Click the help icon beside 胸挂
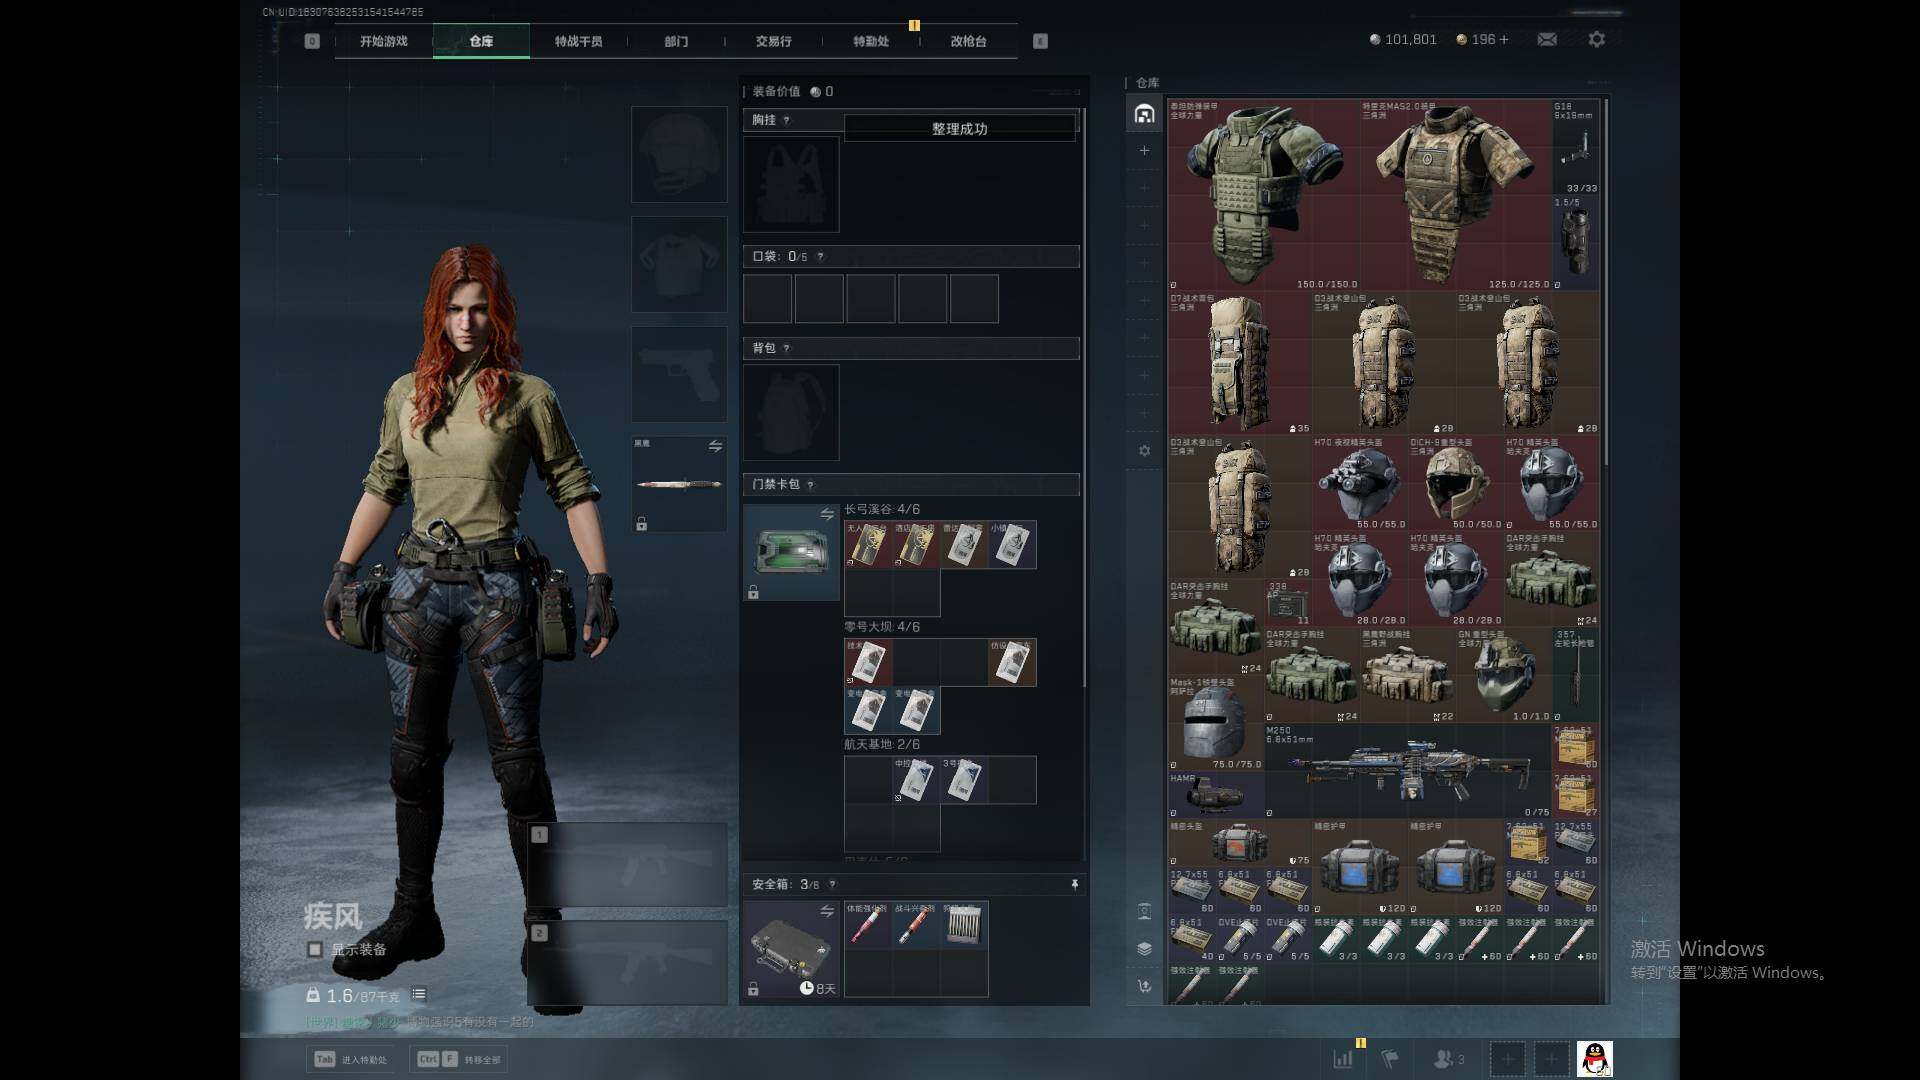 pos(786,120)
